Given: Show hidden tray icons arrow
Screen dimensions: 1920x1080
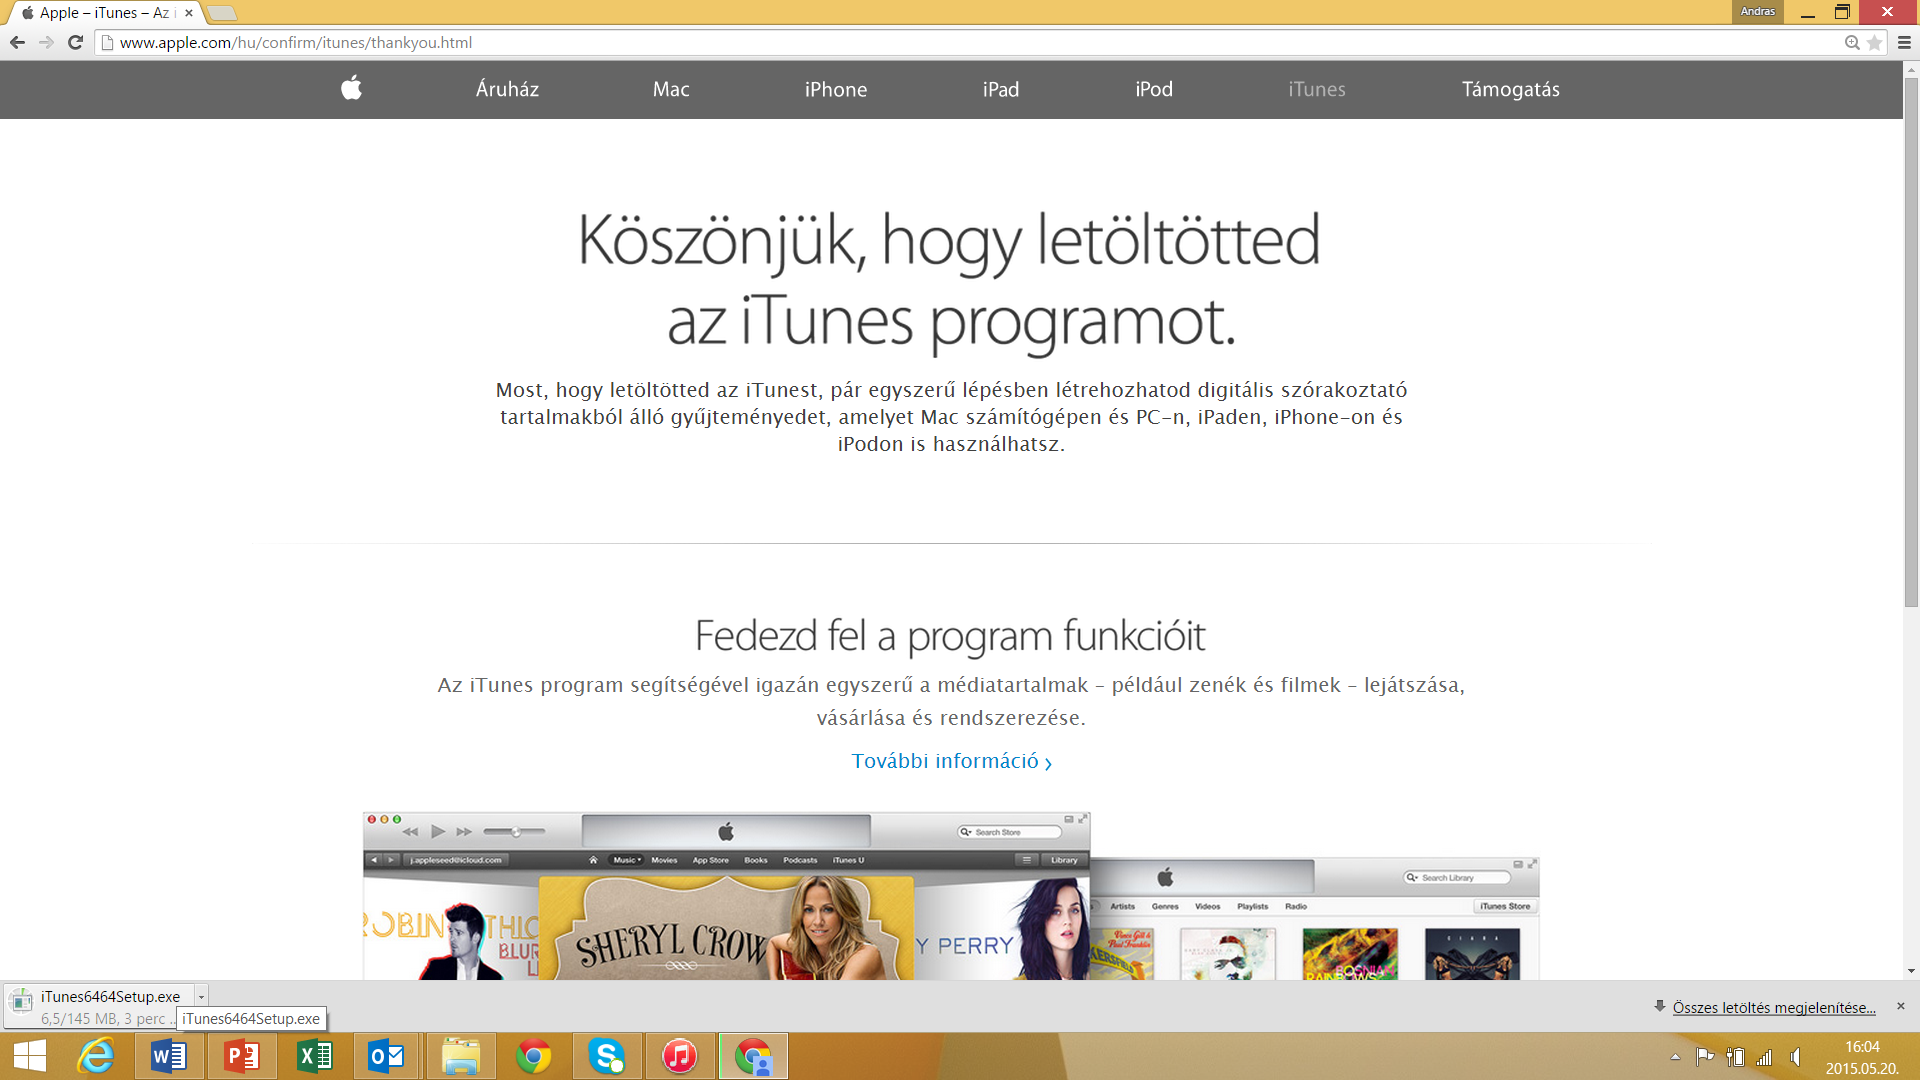Looking at the screenshot, I should (1675, 1057).
